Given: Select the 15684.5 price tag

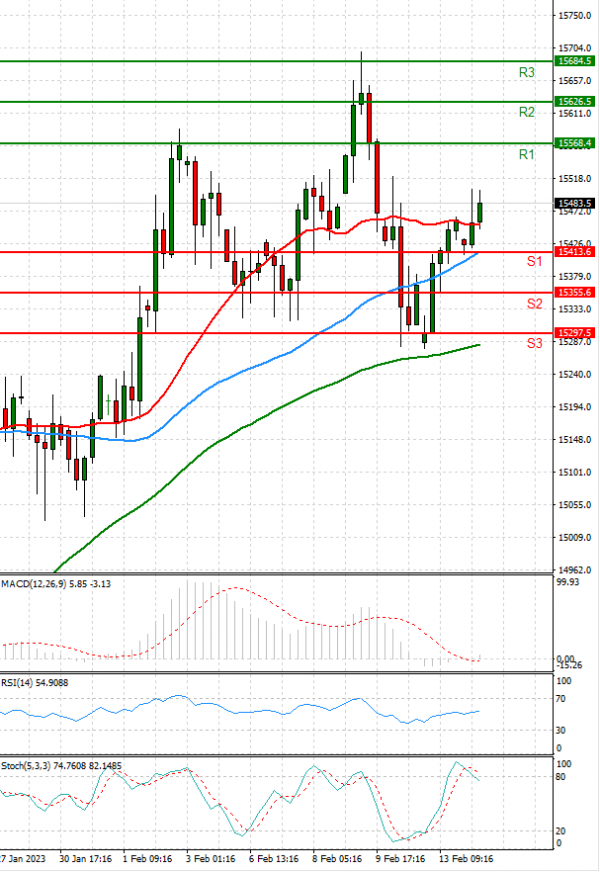Looking at the screenshot, I should 574,61.
